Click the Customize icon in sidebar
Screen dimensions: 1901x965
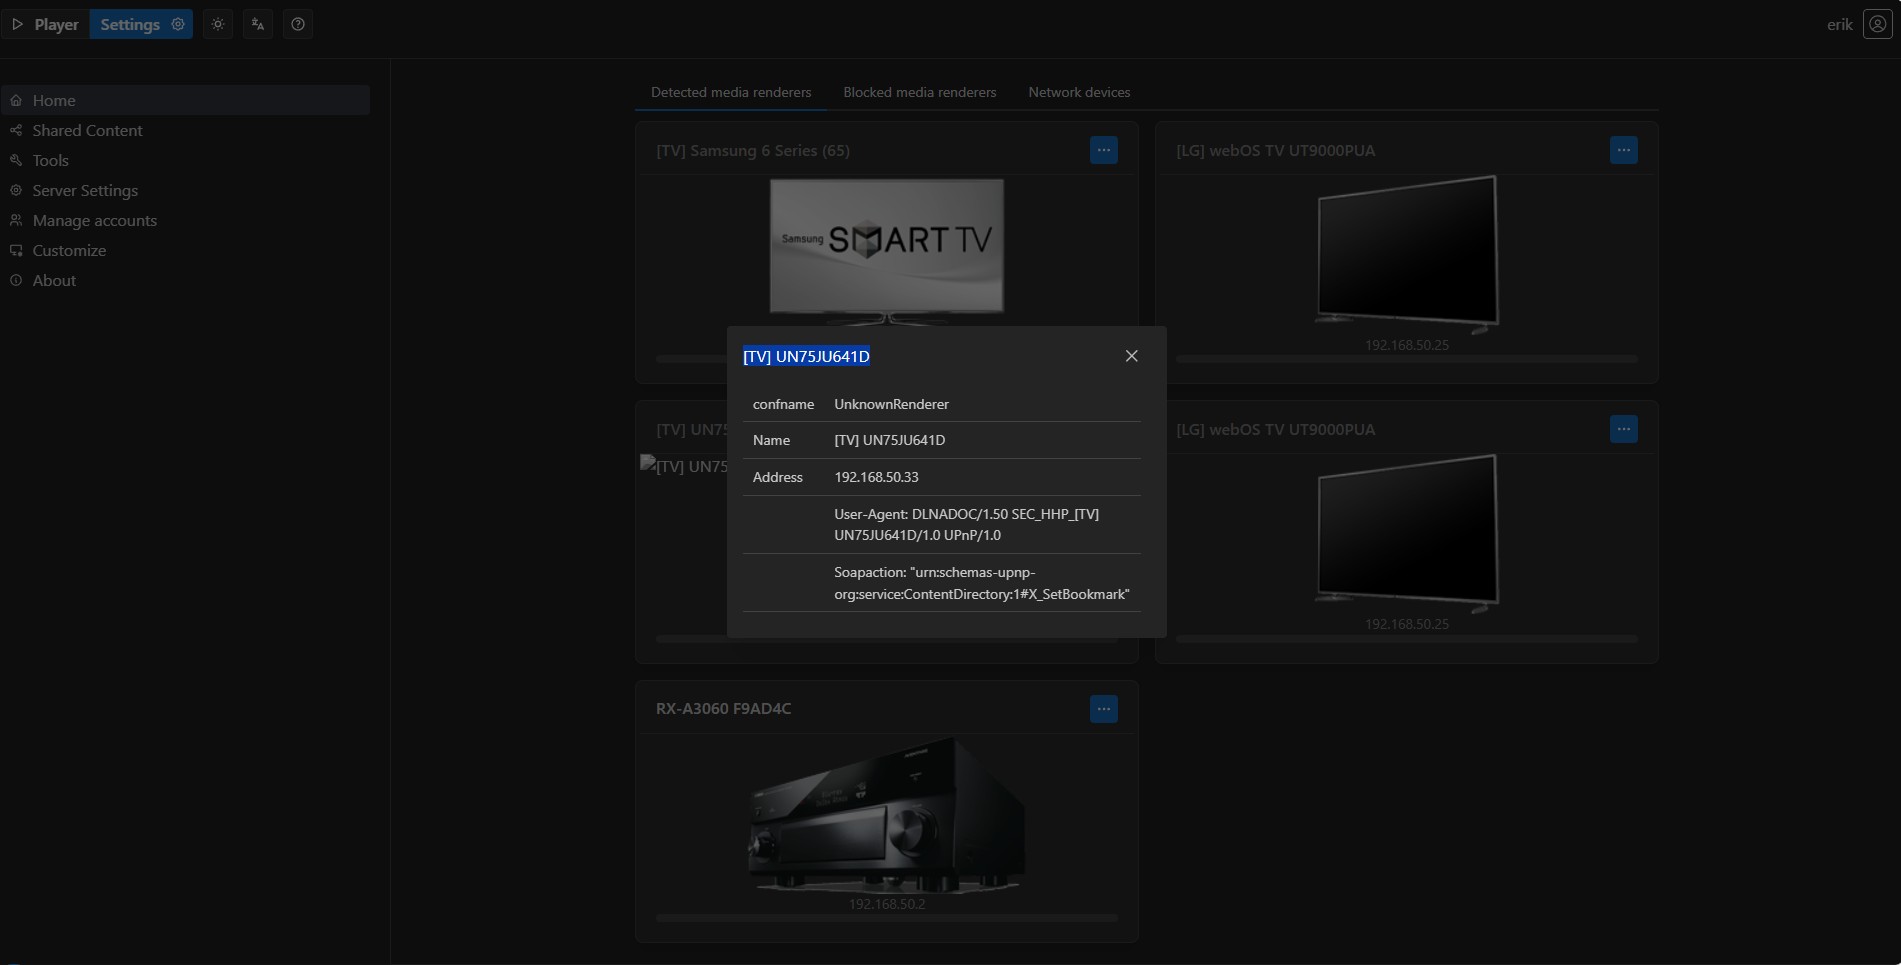[x=16, y=250]
